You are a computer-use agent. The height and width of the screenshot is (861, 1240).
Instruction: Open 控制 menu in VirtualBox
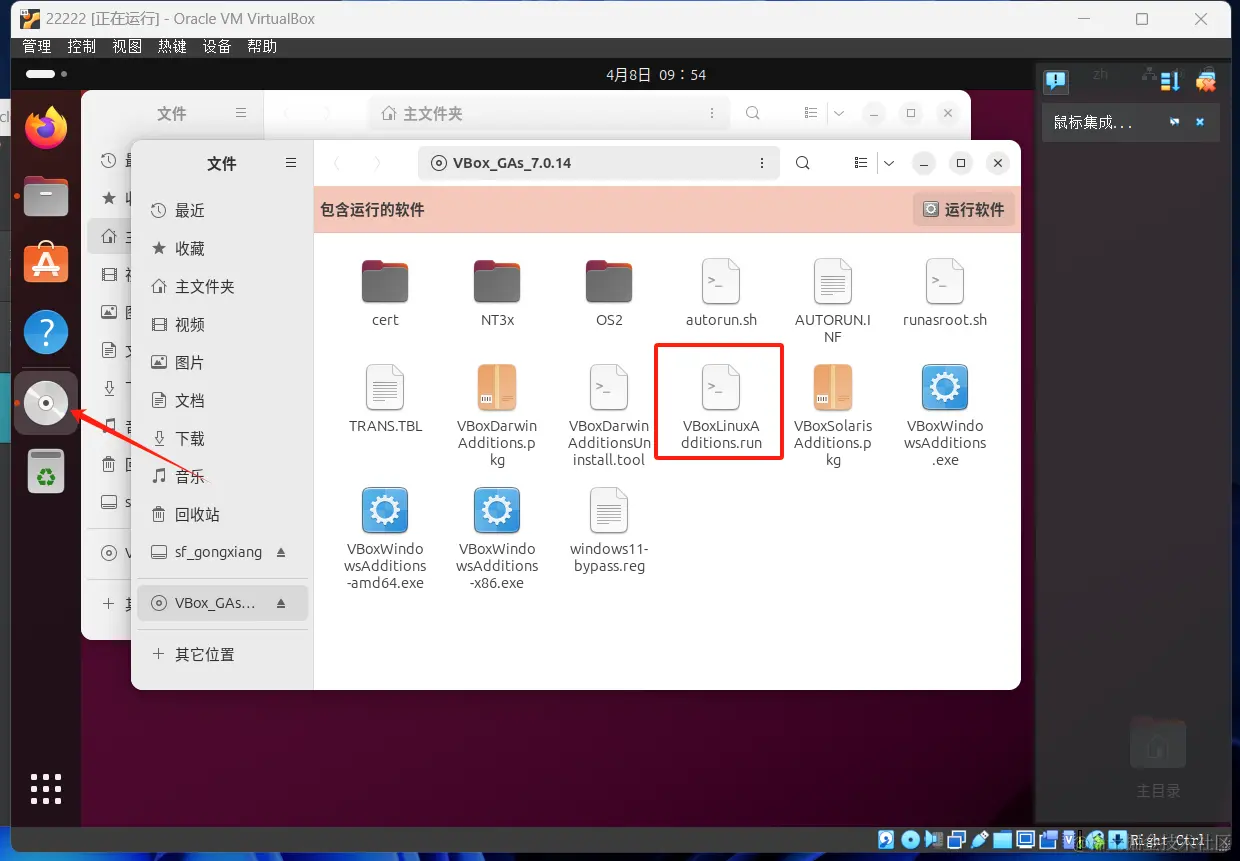pos(82,47)
